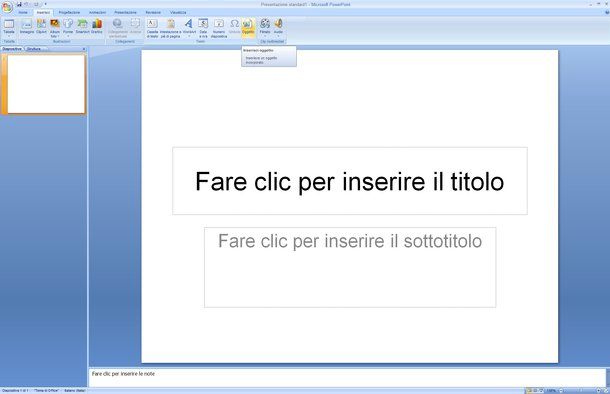Click Intestazione e piè di pagina icon
This screenshot has width=610, height=394.
tap(171, 24)
